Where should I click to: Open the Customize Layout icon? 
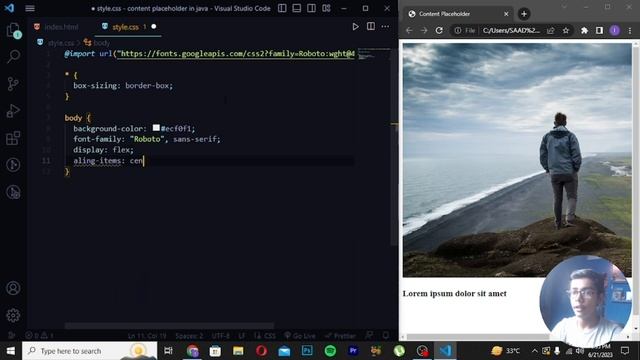326,8
